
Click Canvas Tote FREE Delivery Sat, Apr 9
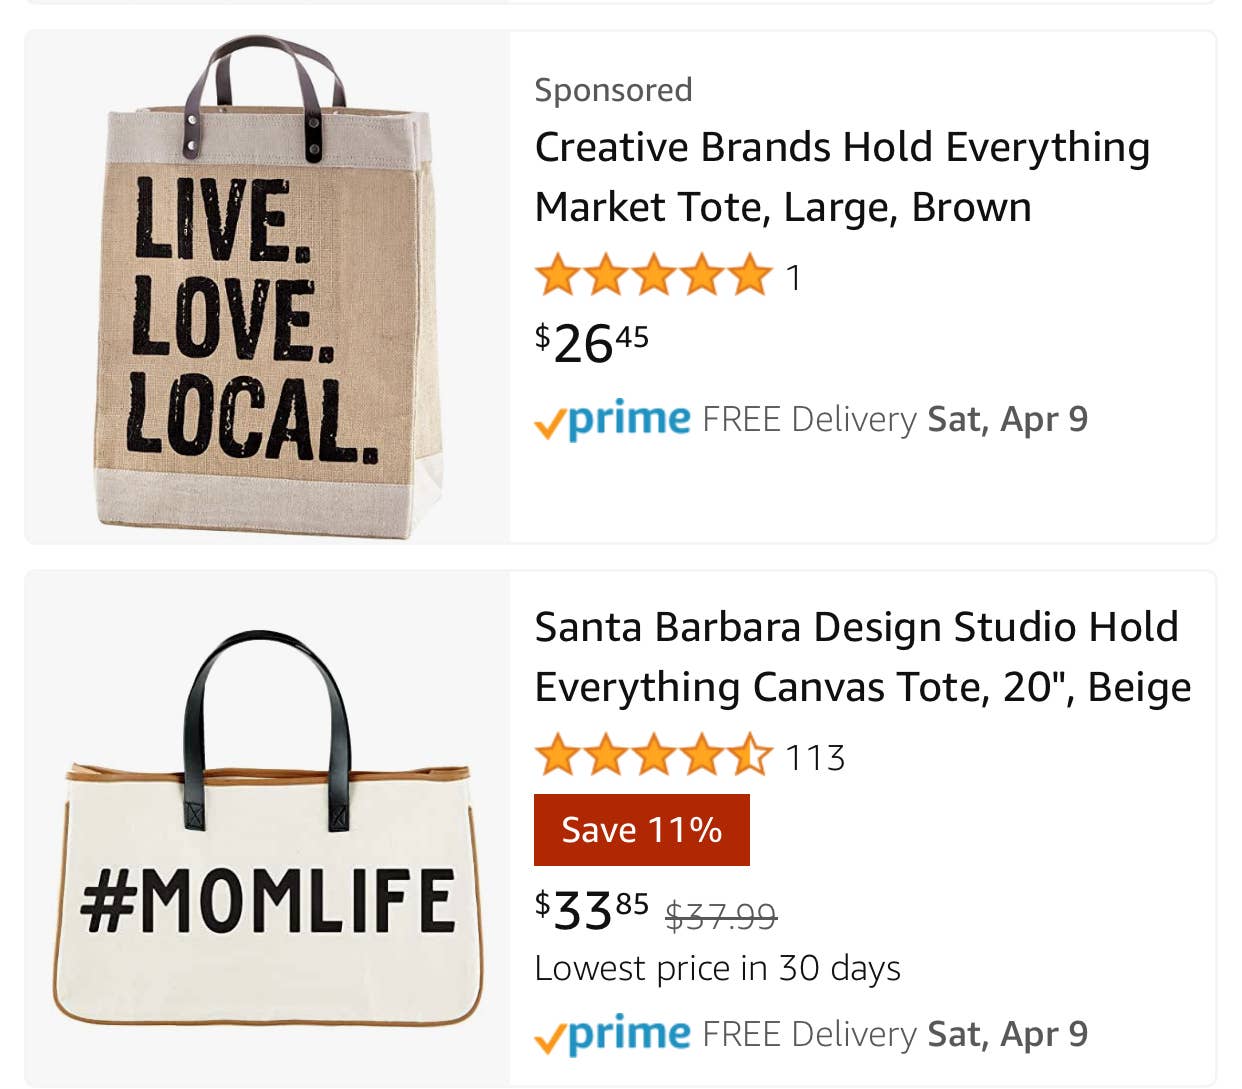(x=895, y=1033)
